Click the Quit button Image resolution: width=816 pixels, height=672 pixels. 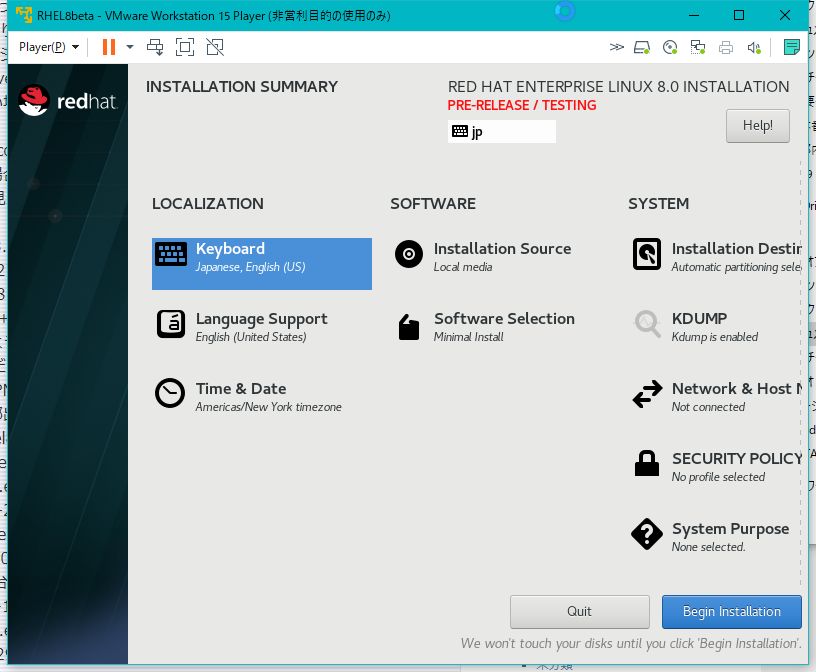pyautogui.click(x=580, y=612)
